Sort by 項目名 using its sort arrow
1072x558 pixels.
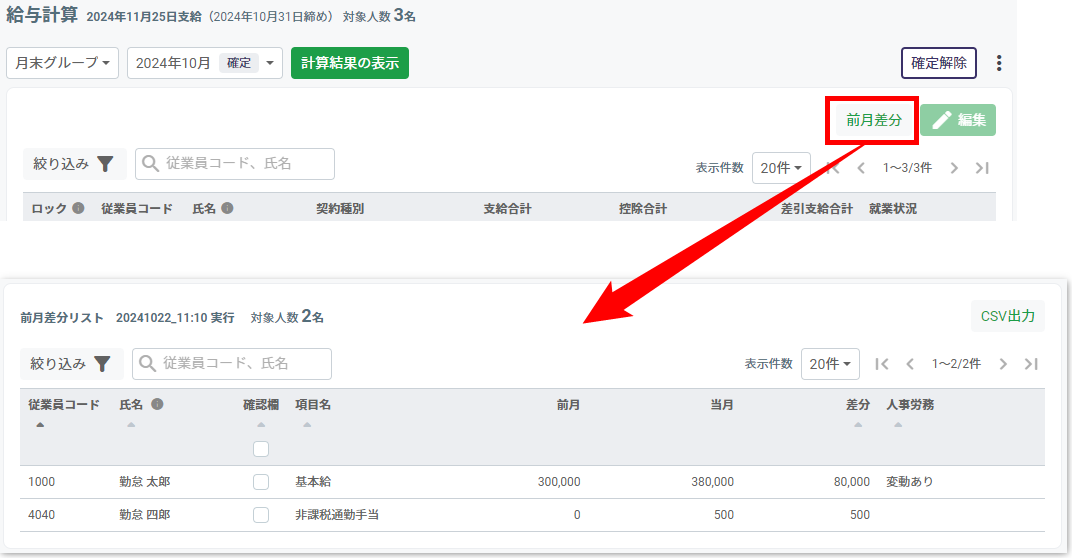[x=307, y=425]
